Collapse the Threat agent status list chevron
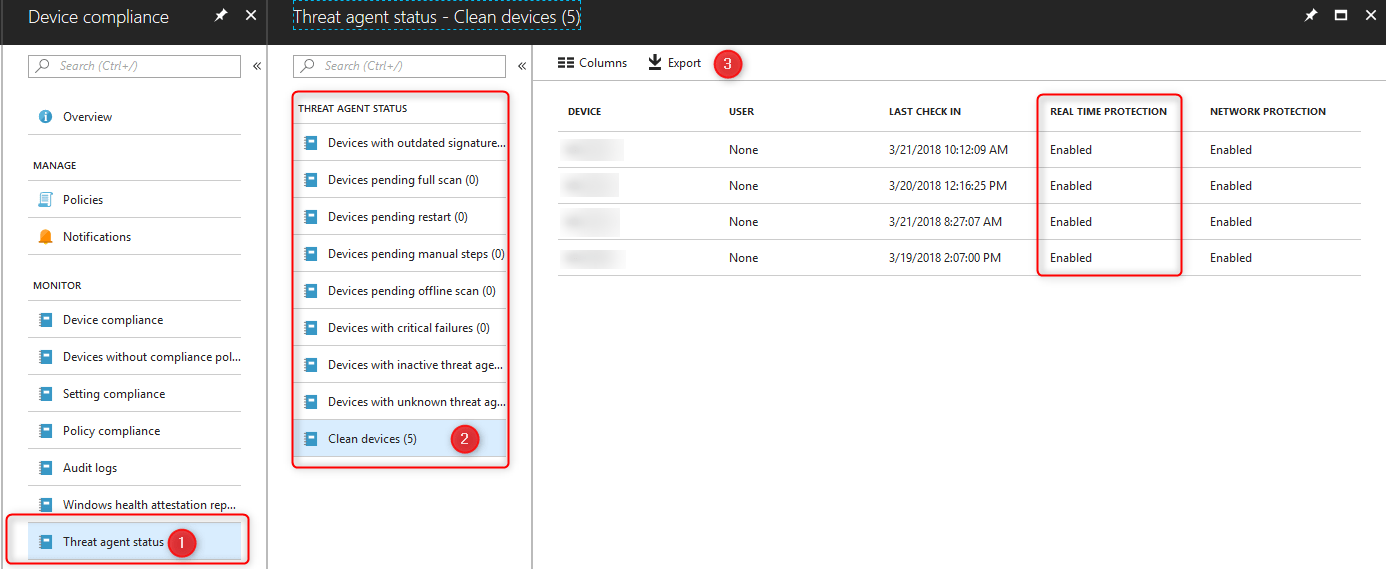The width and height of the screenshot is (1386, 569). 522,66
